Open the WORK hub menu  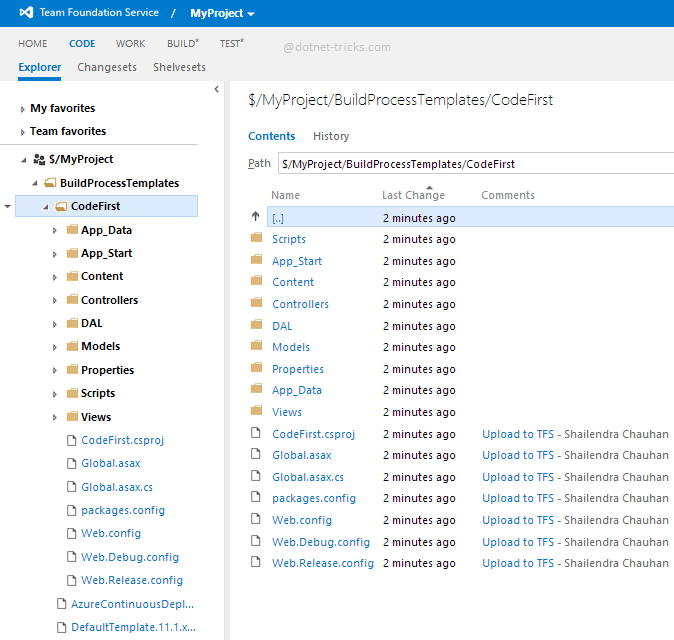[x=130, y=44]
